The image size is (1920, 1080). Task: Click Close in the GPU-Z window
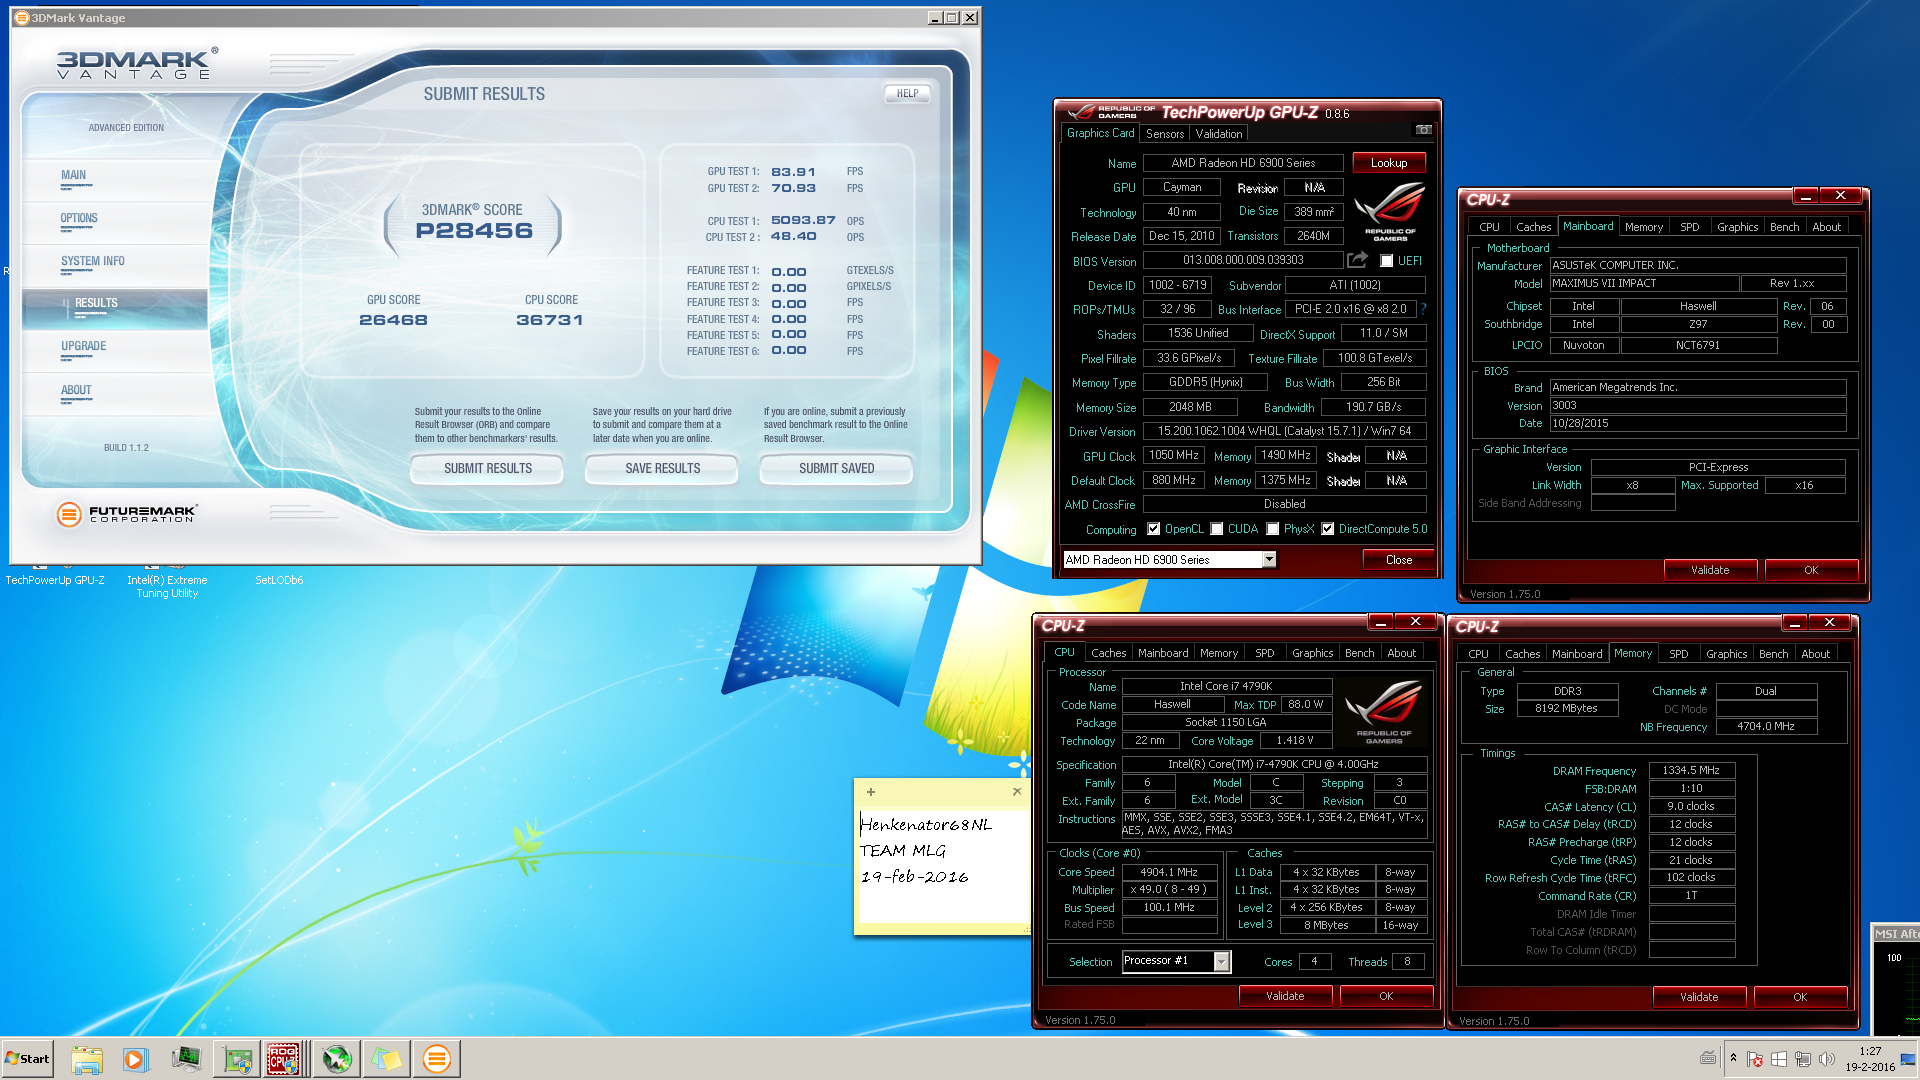tap(1399, 560)
